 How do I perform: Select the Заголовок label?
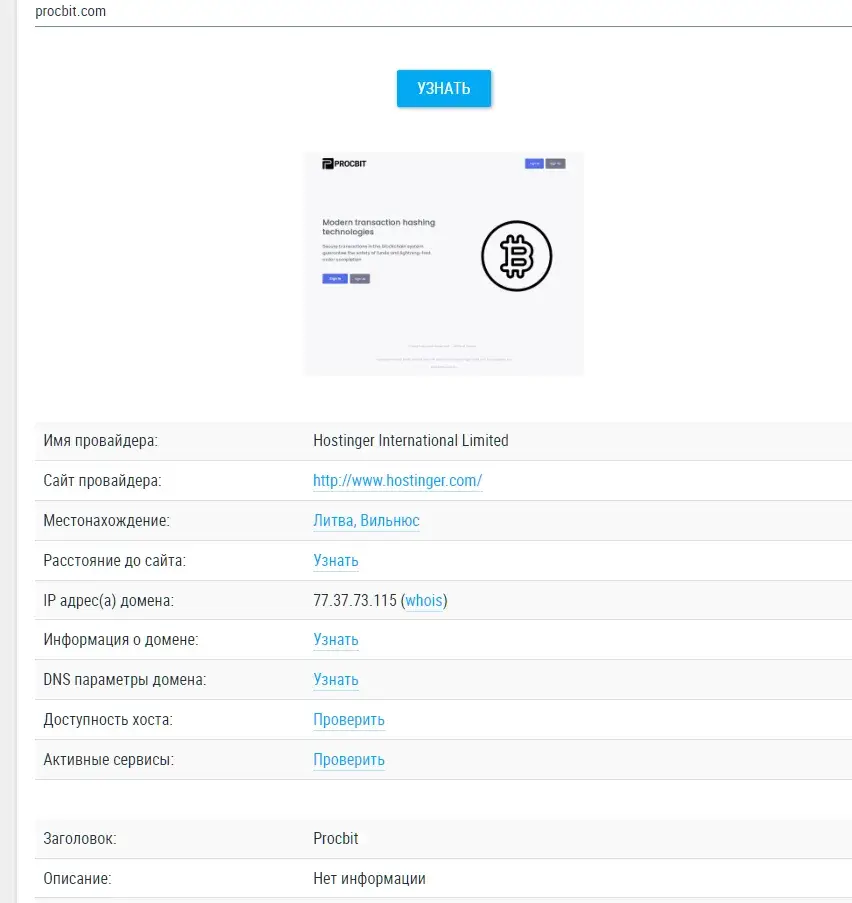coord(79,838)
